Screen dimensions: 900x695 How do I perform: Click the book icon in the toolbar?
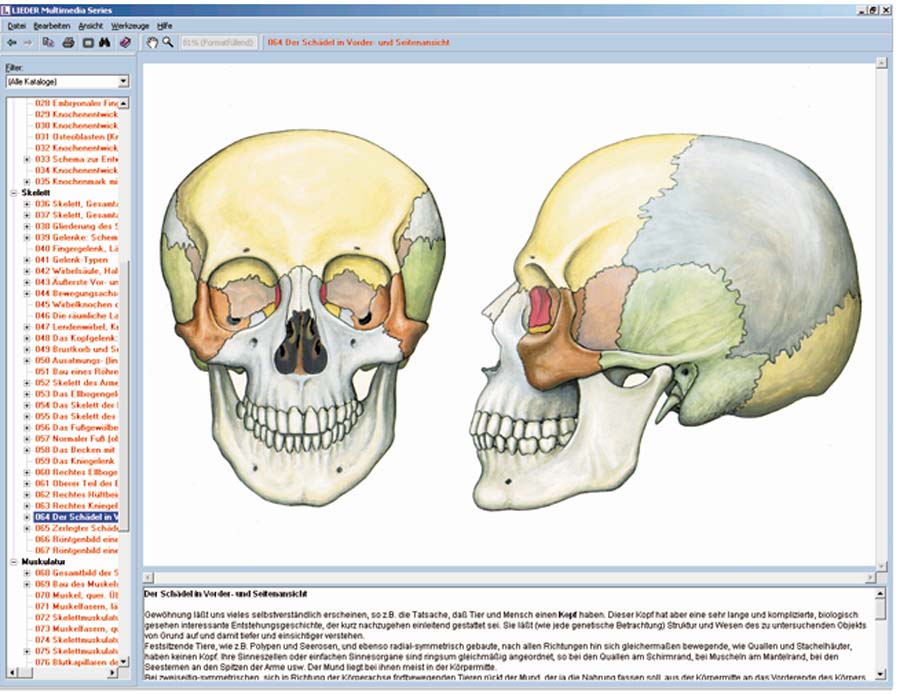point(125,43)
